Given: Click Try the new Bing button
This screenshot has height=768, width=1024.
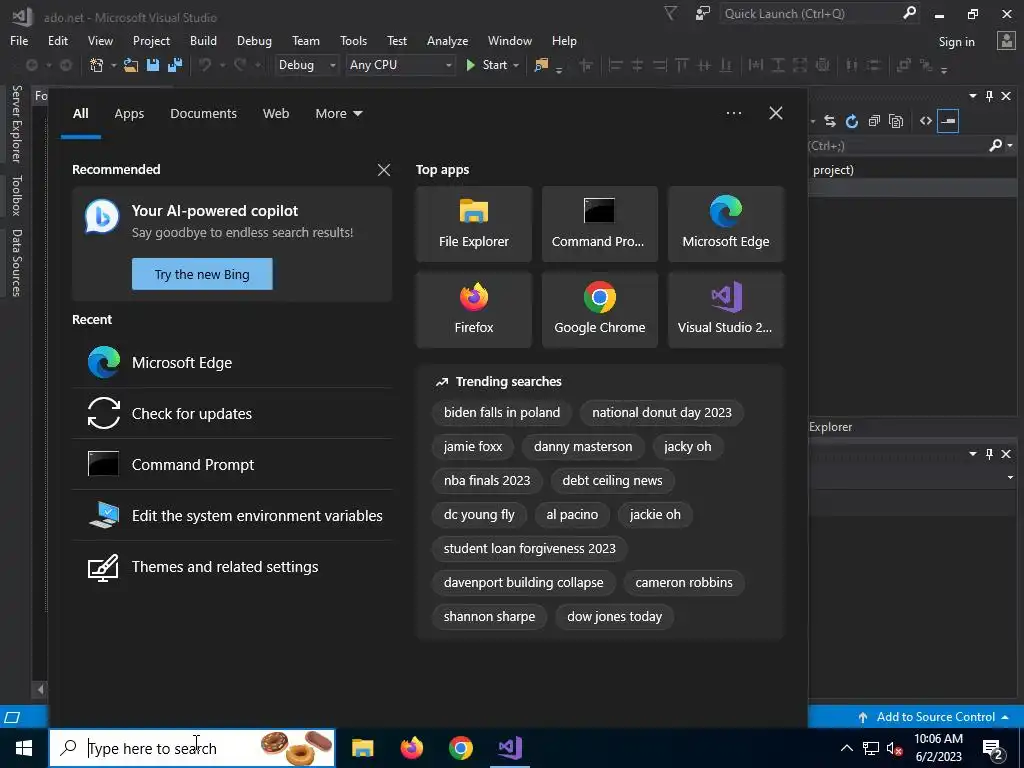Looking at the screenshot, I should pyautogui.click(x=202, y=274).
